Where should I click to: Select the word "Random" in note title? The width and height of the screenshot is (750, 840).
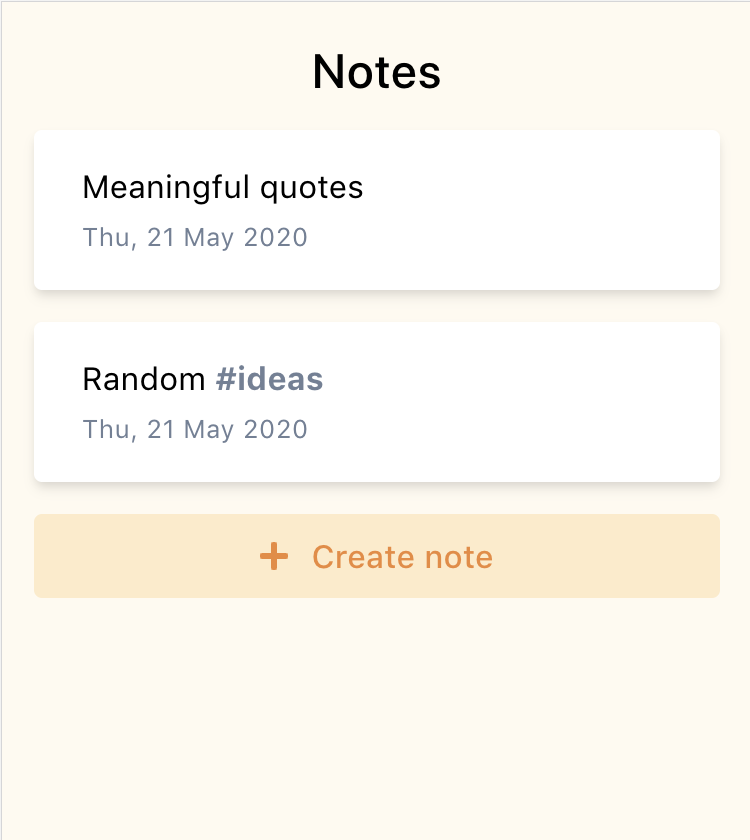point(144,379)
